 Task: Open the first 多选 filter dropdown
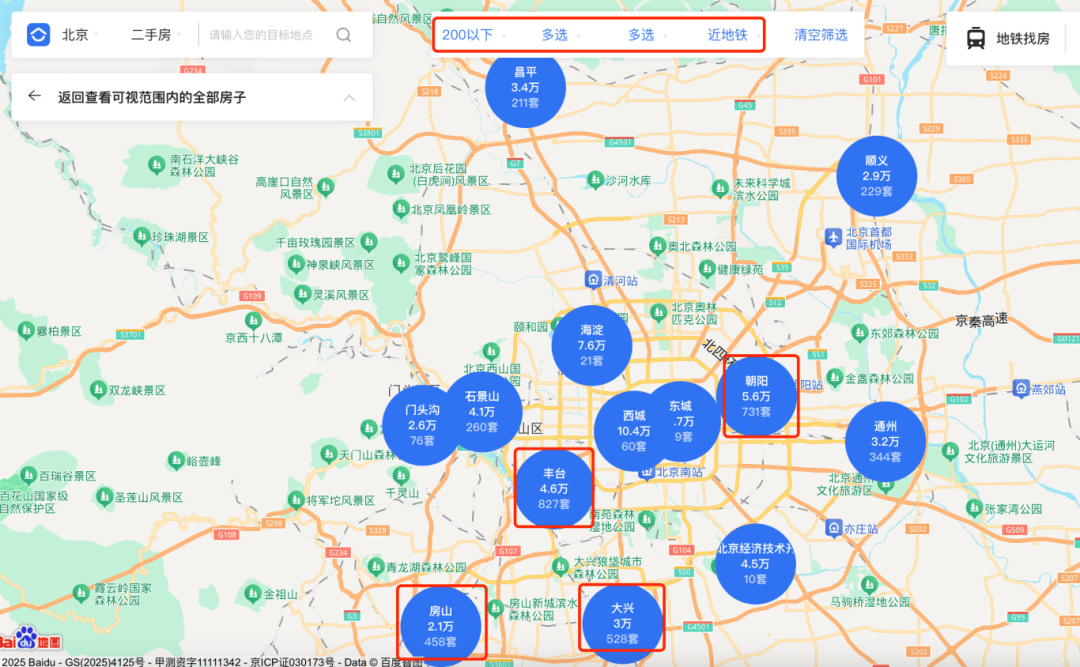click(561, 35)
